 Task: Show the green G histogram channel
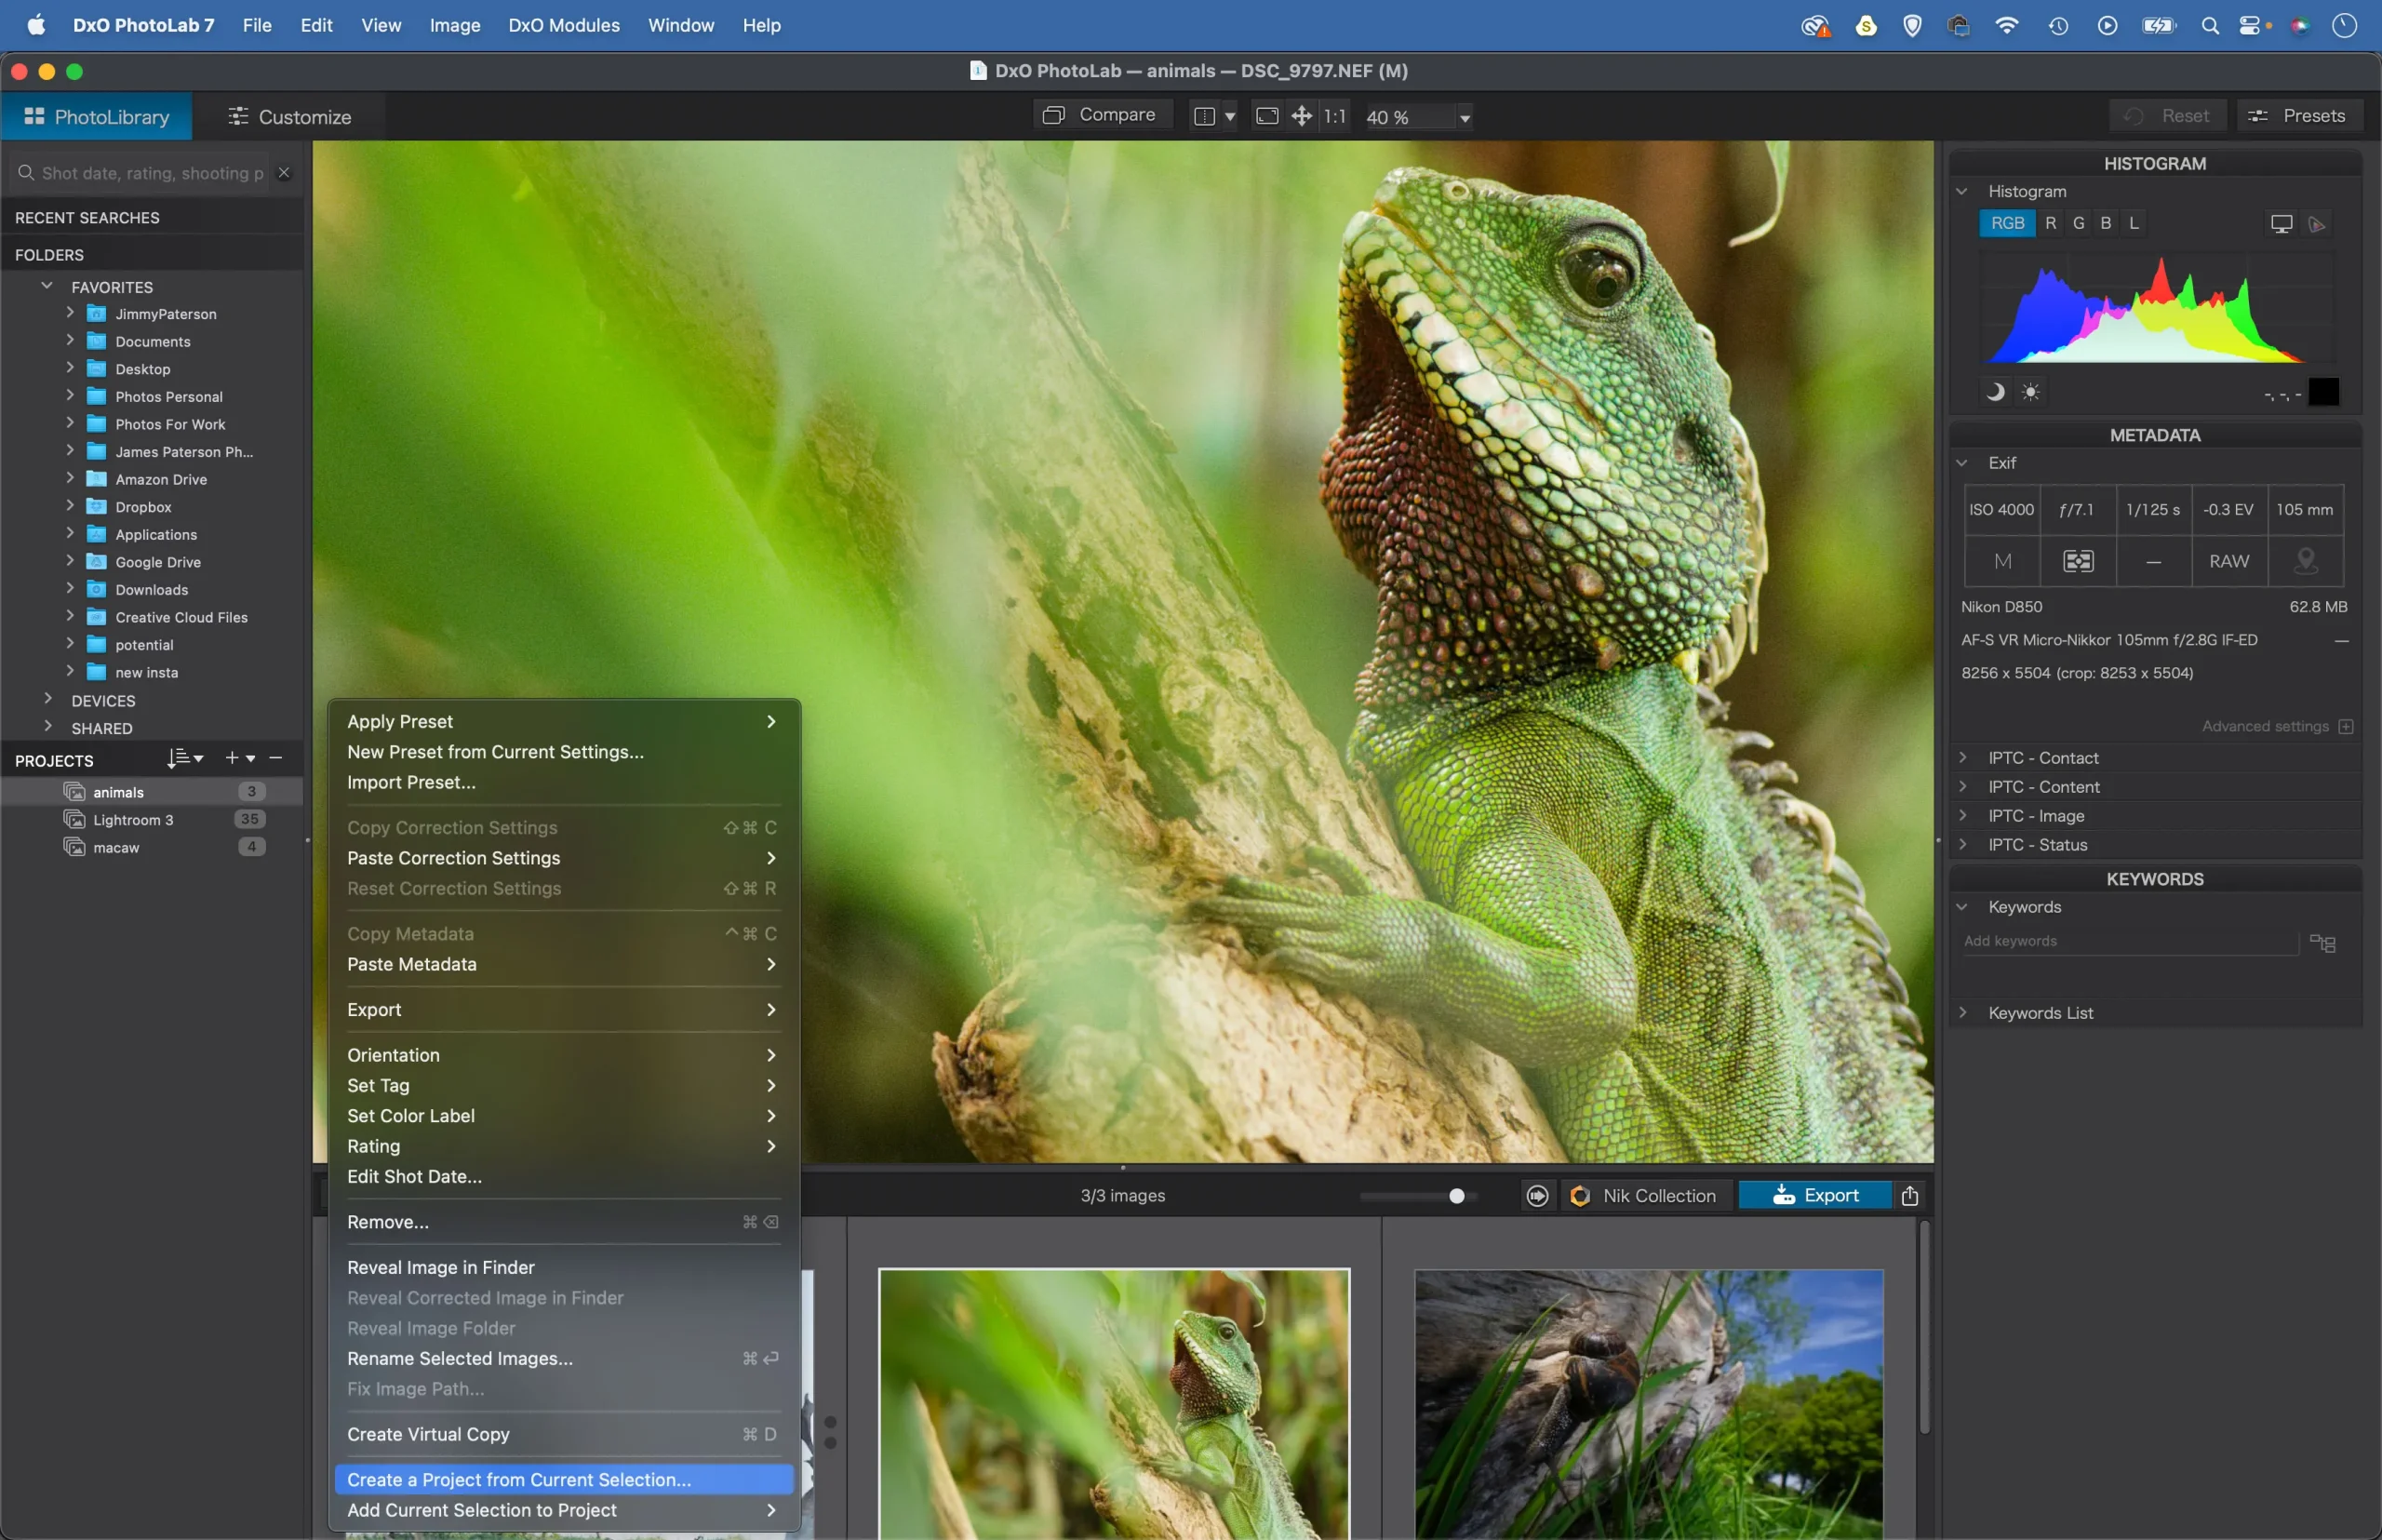2078,223
